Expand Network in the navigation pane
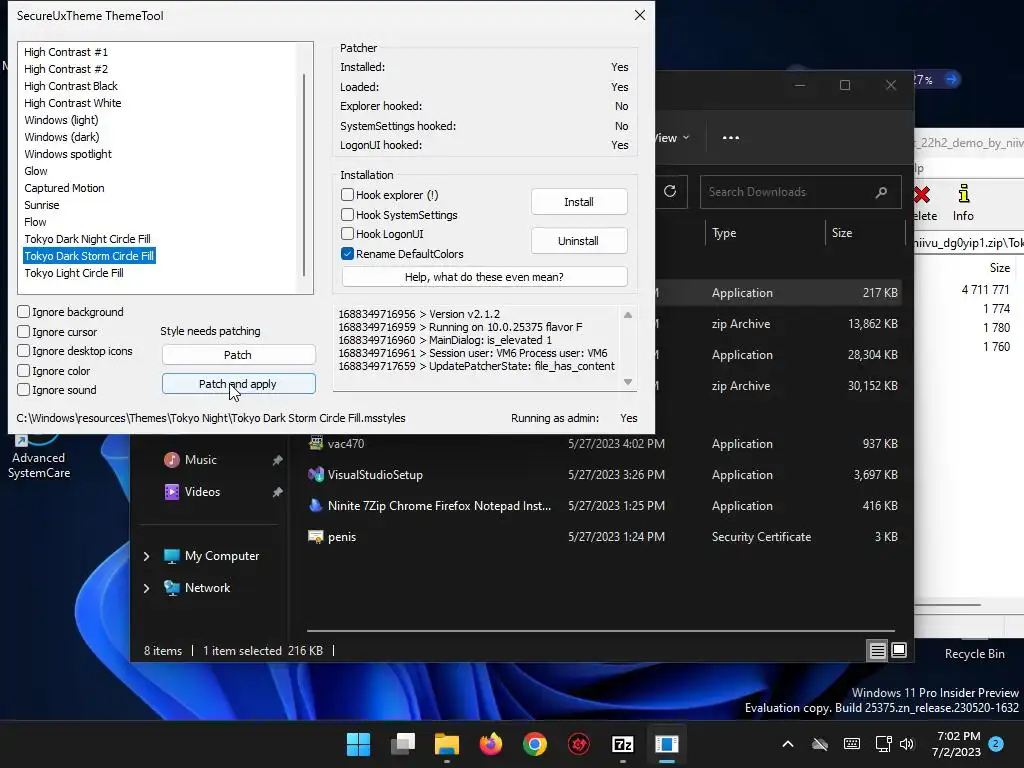Viewport: 1024px width, 768px height. 146,588
